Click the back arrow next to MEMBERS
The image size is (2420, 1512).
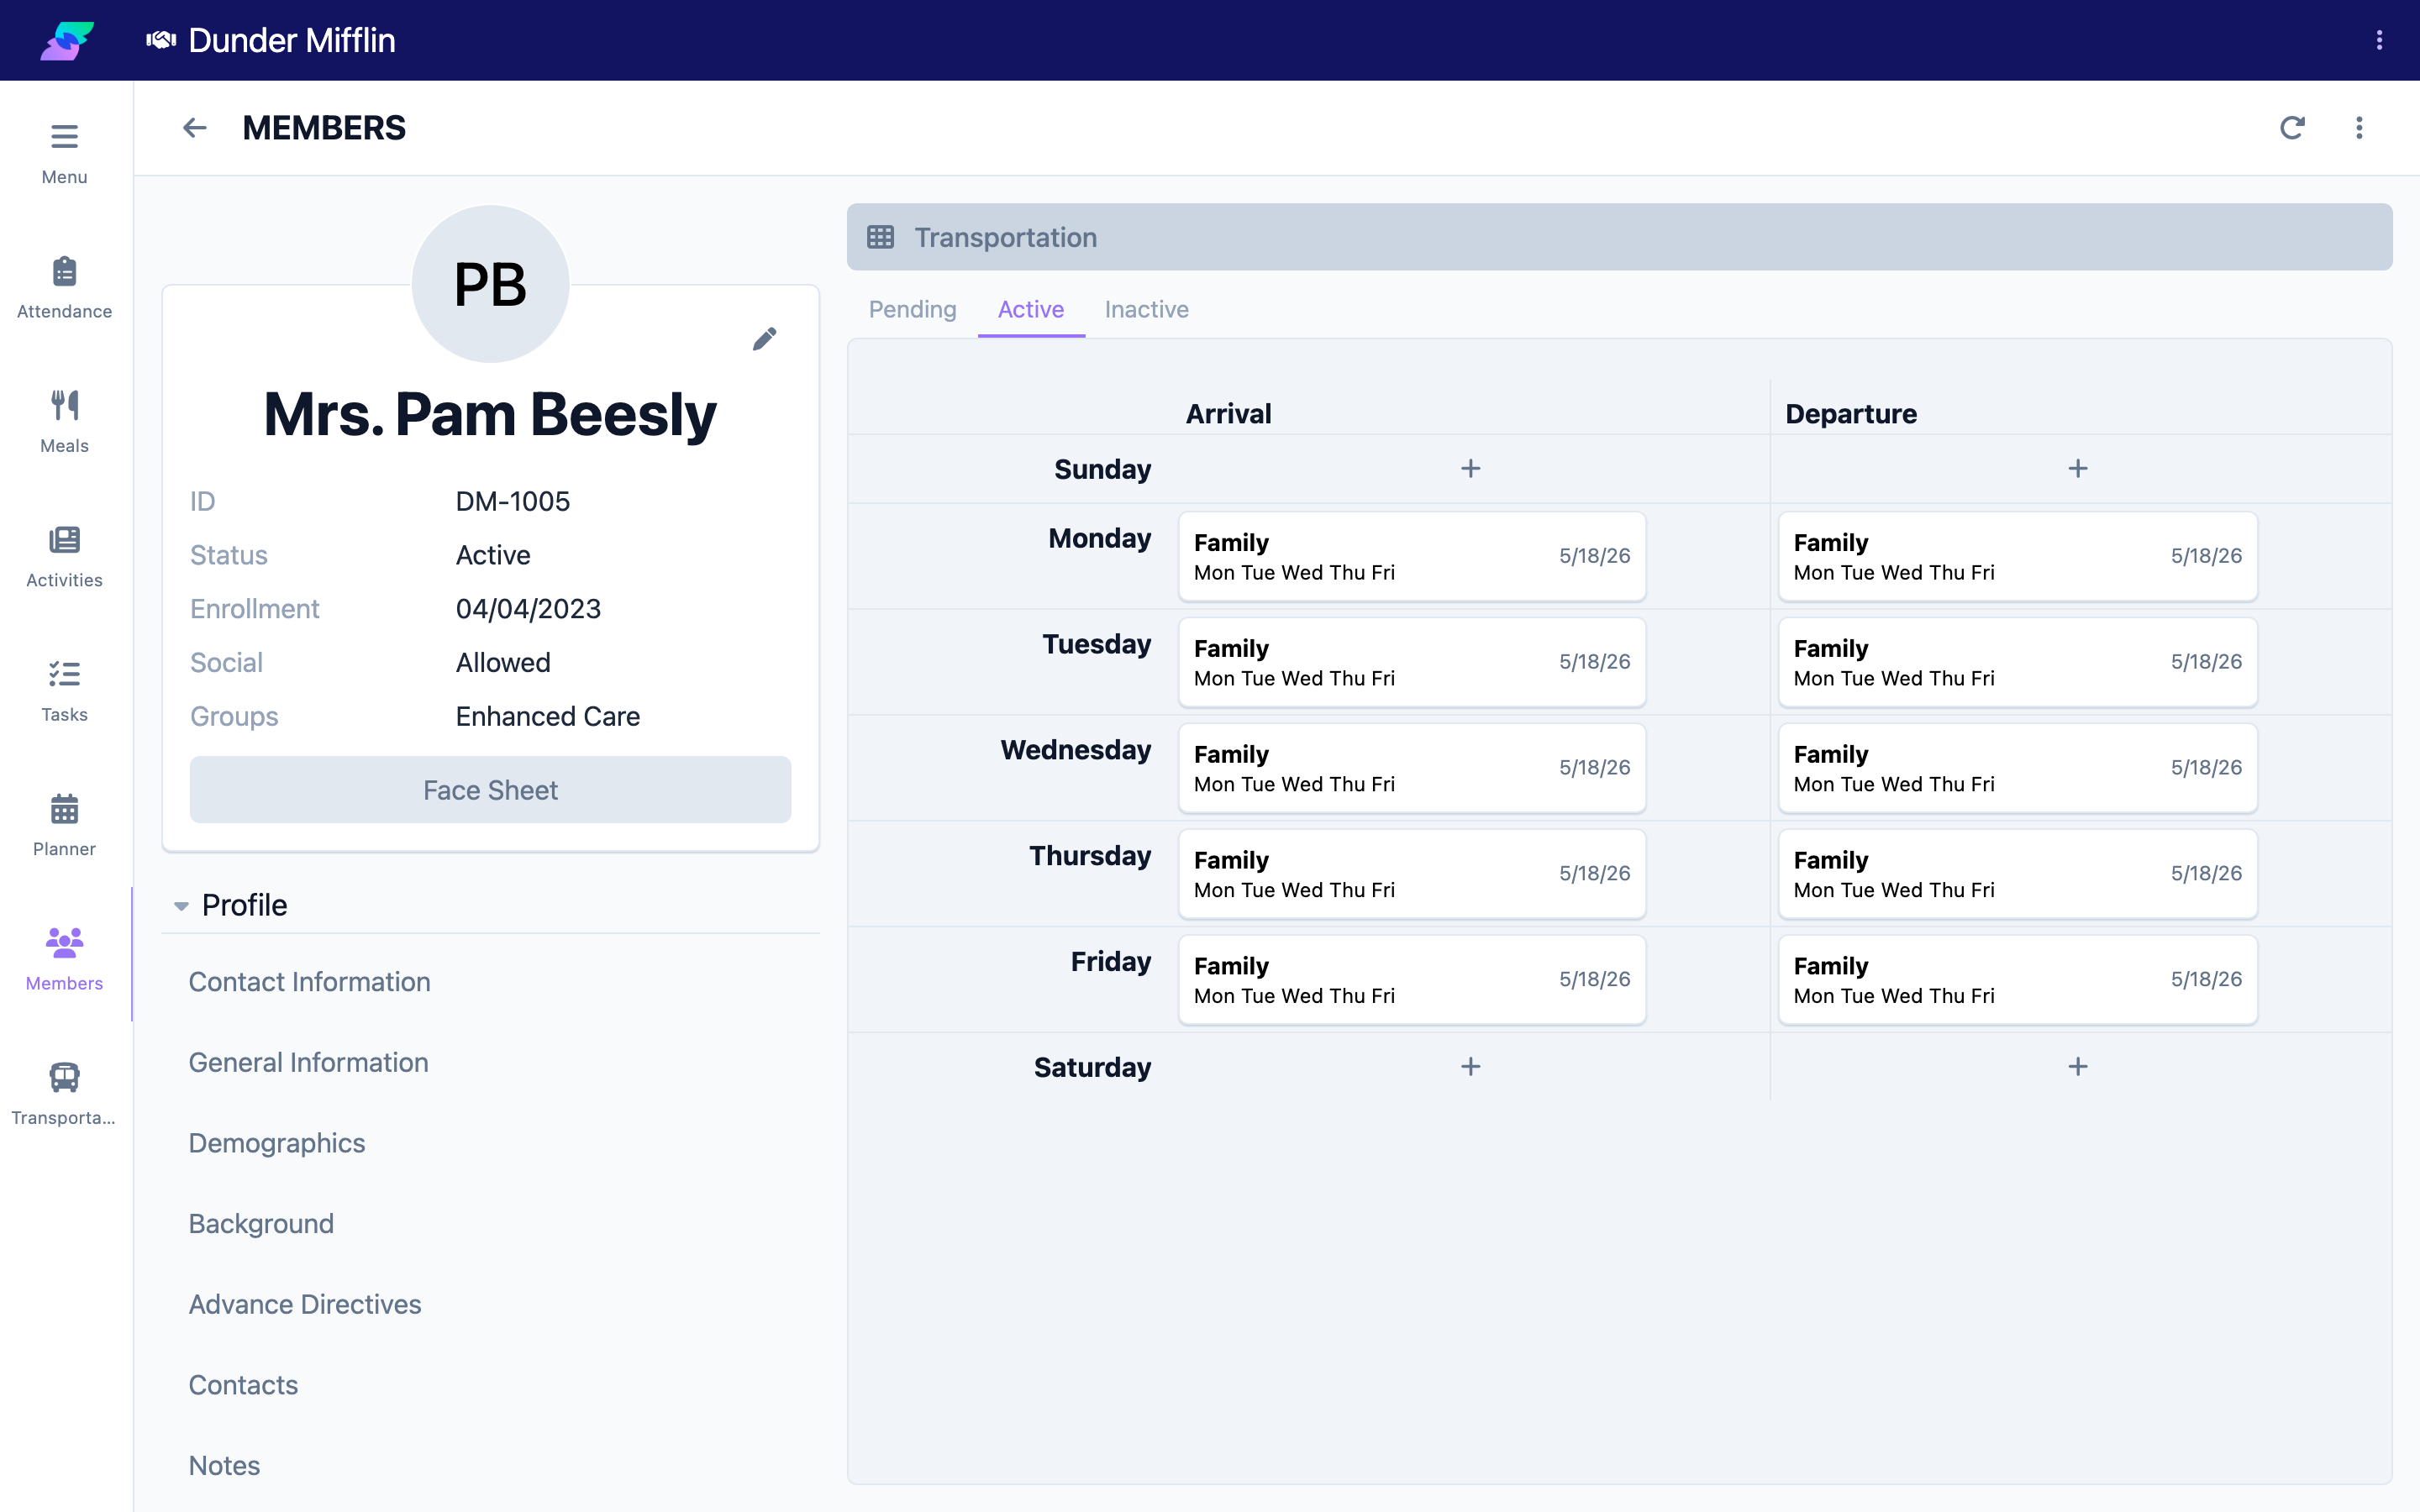[x=194, y=128]
